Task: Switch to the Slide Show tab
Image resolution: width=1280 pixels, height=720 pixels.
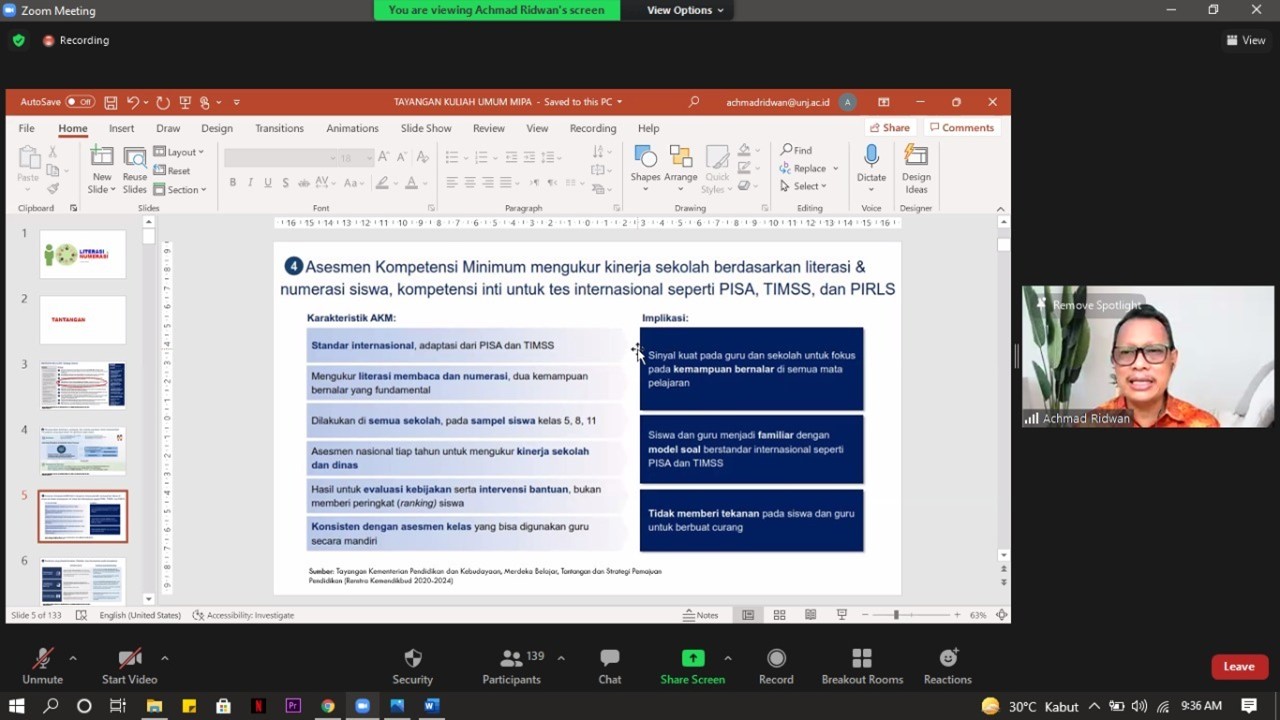Action: tap(426, 128)
